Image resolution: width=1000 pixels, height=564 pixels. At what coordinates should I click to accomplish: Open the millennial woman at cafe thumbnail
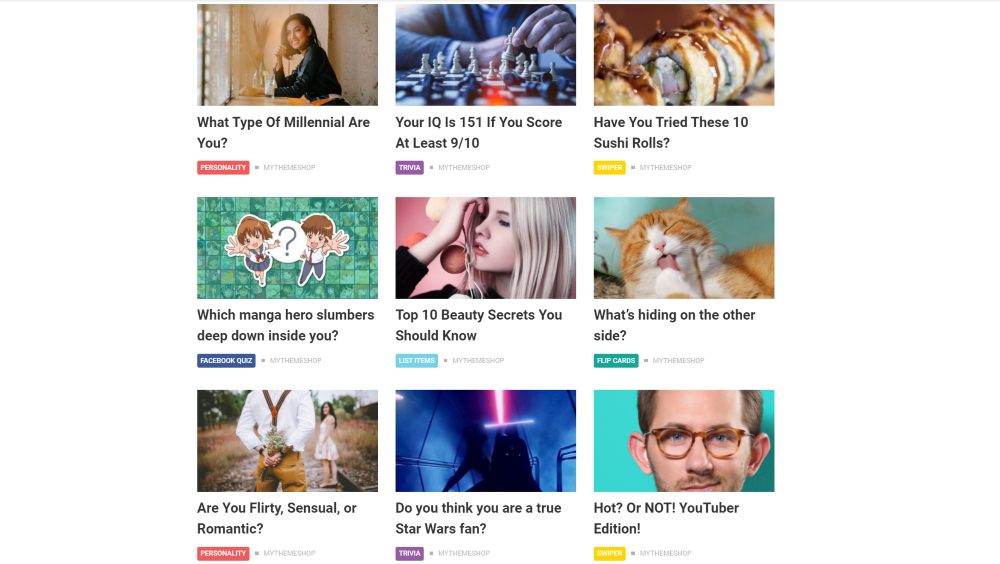(287, 55)
